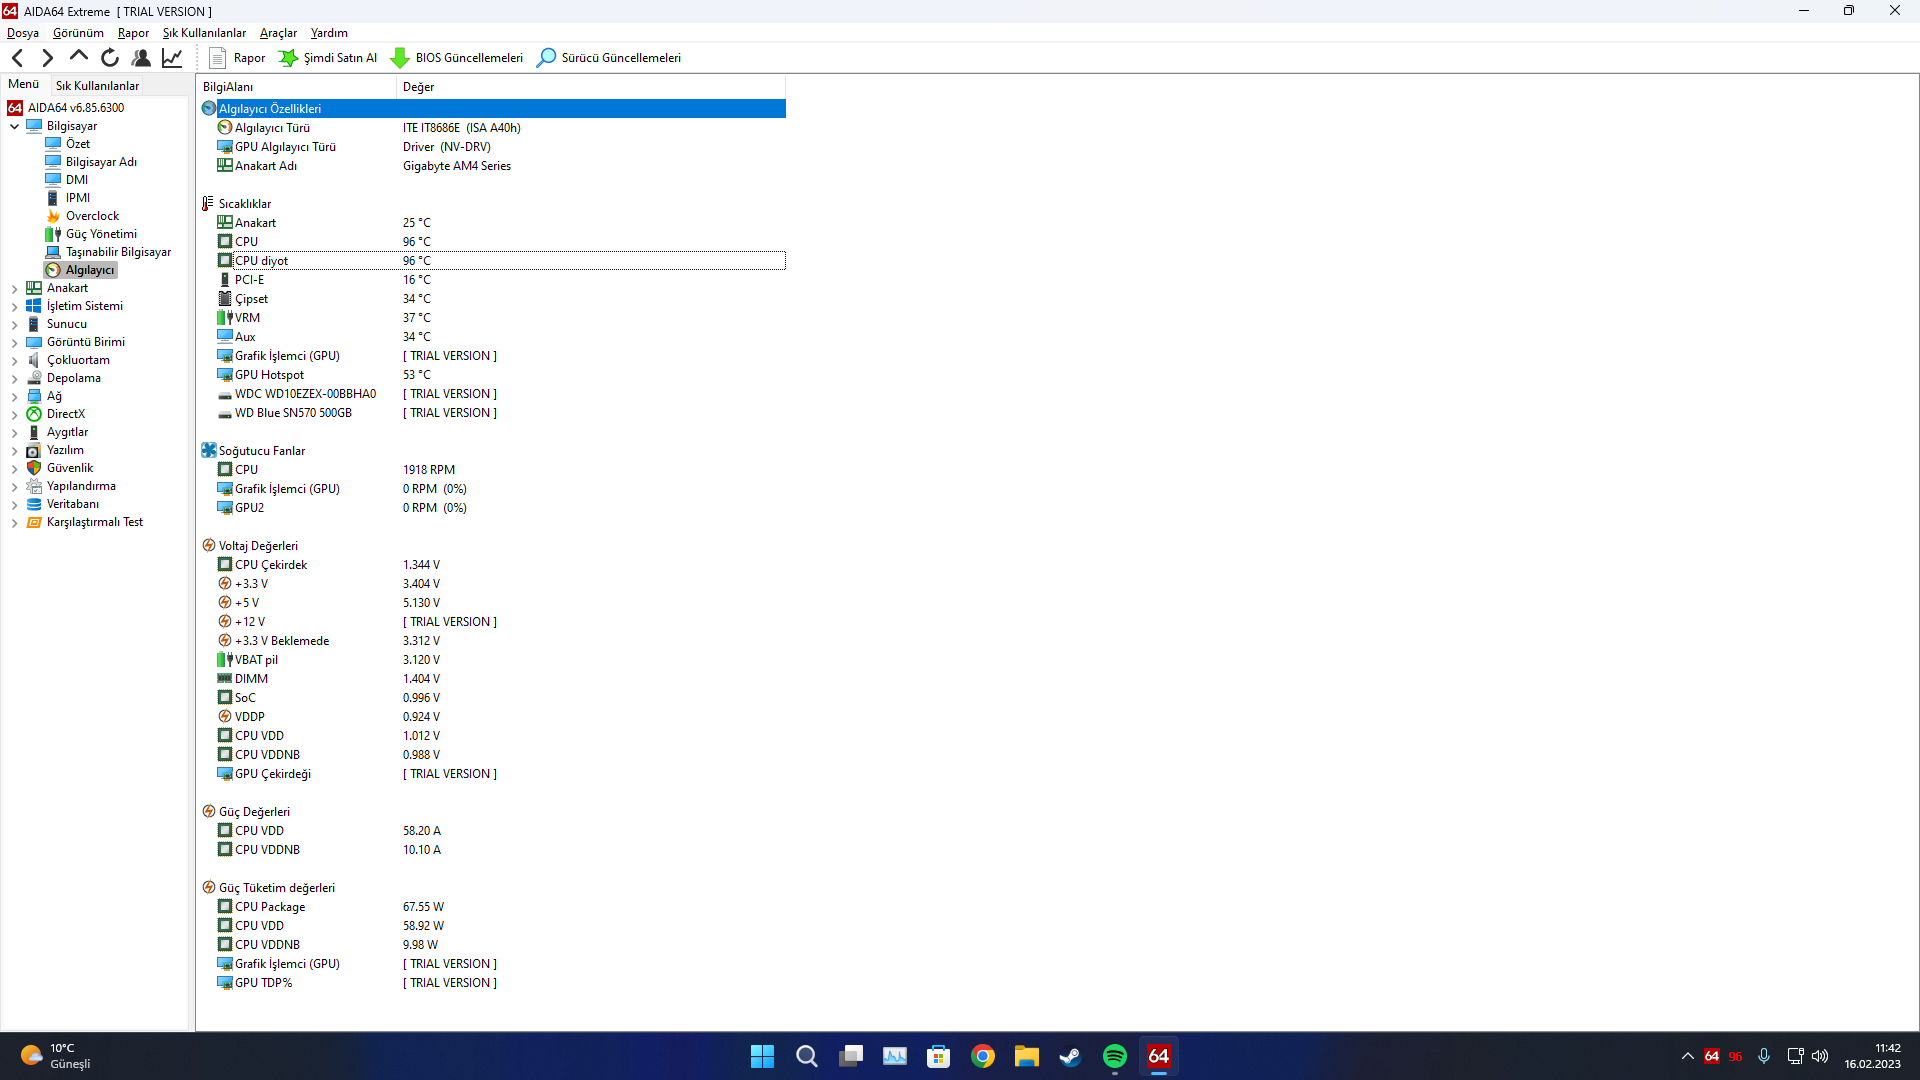The image size is (1920, 1080).
Task: Click the Değer column header
Action: click(591, 87)
